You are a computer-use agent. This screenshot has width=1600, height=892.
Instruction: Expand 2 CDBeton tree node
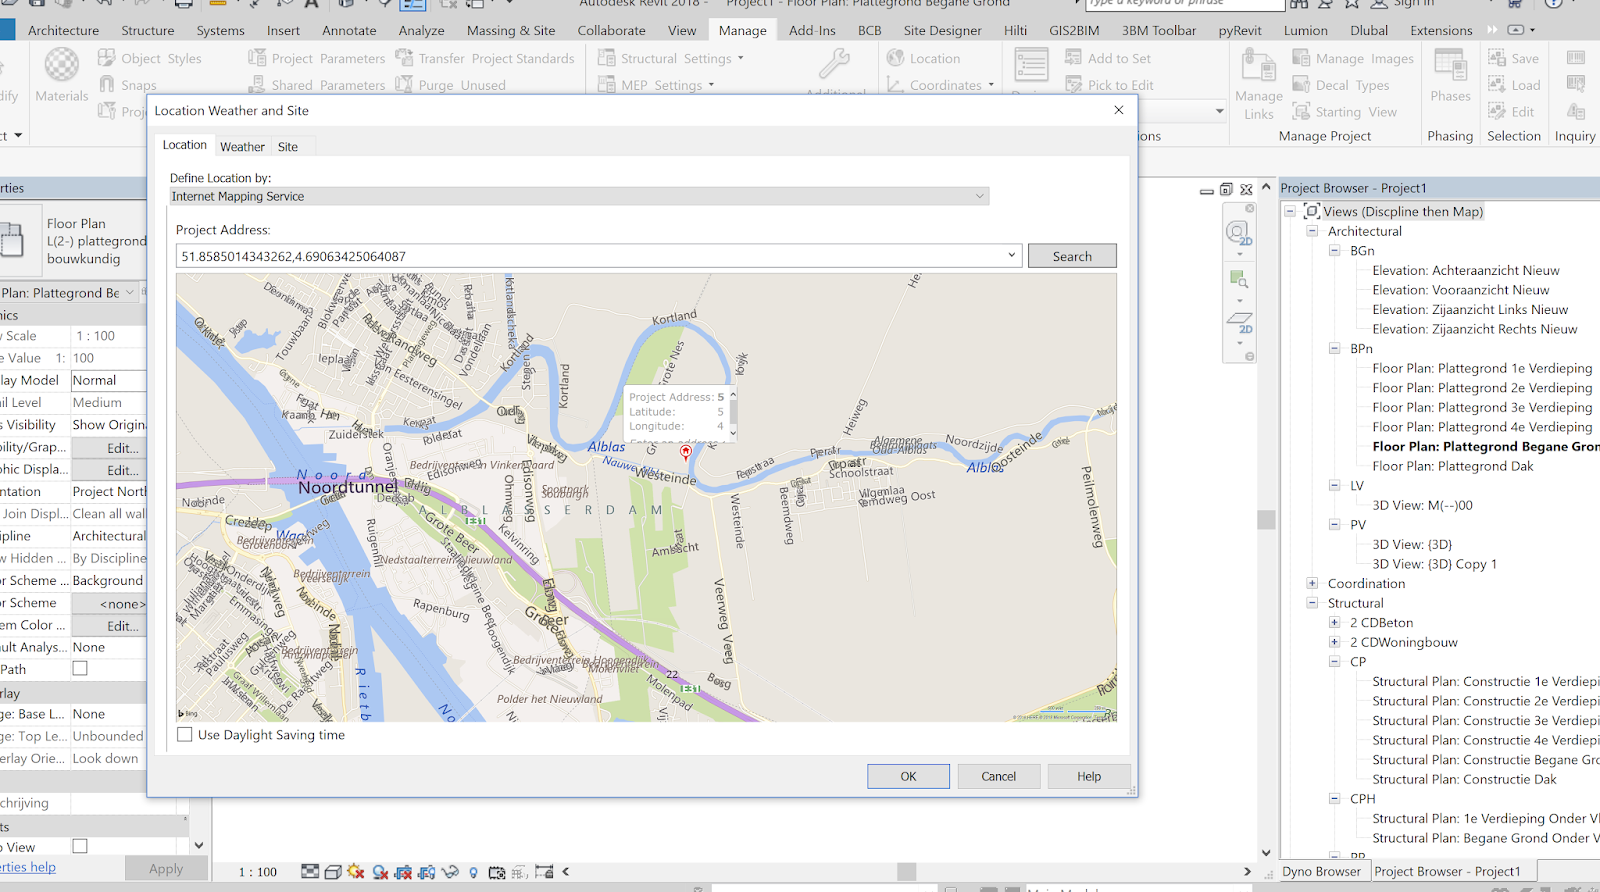1334,622
